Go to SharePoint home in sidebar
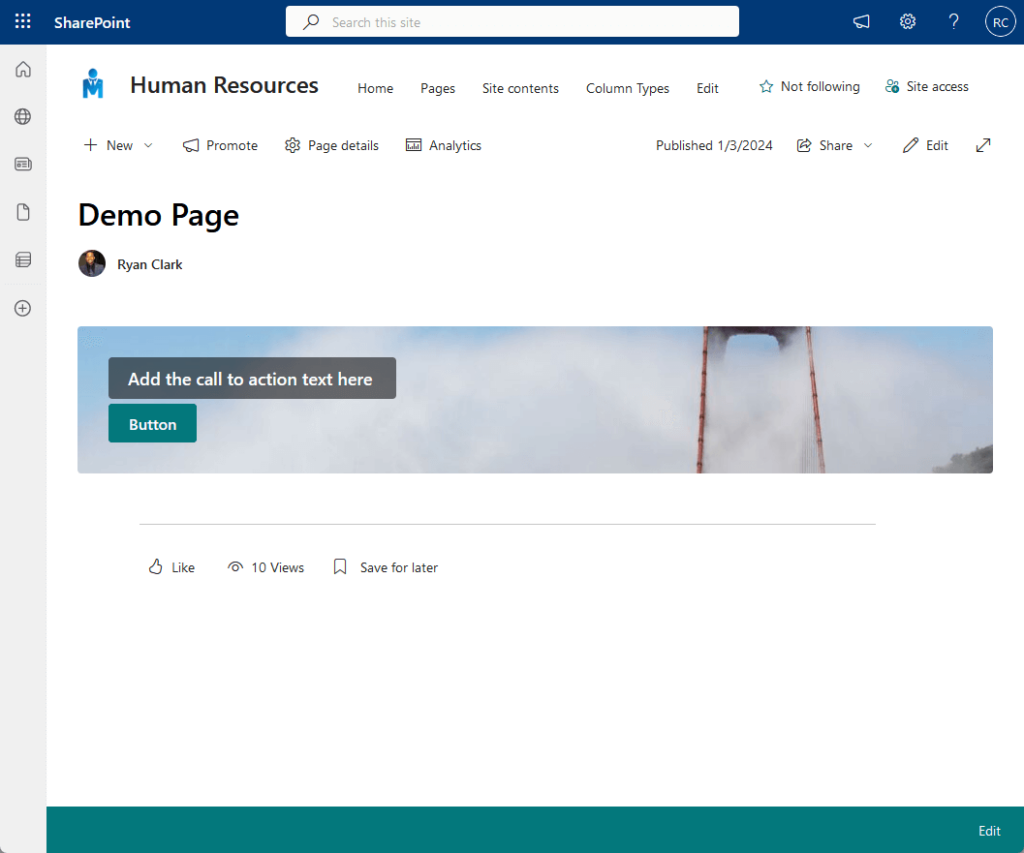This screenshot has width=1024, height=853. click(23, 69)
